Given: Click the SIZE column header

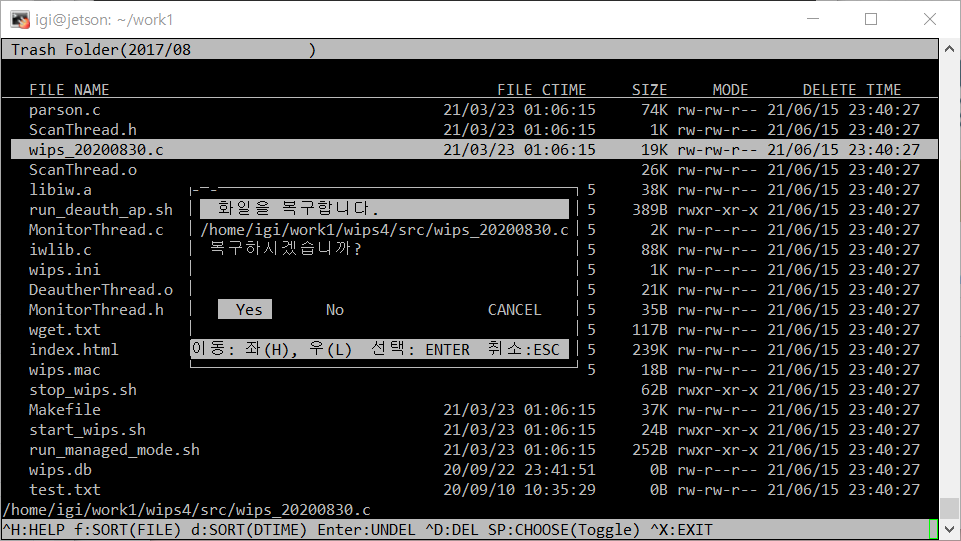Looking at the screenshot, I should click(650, 90).
